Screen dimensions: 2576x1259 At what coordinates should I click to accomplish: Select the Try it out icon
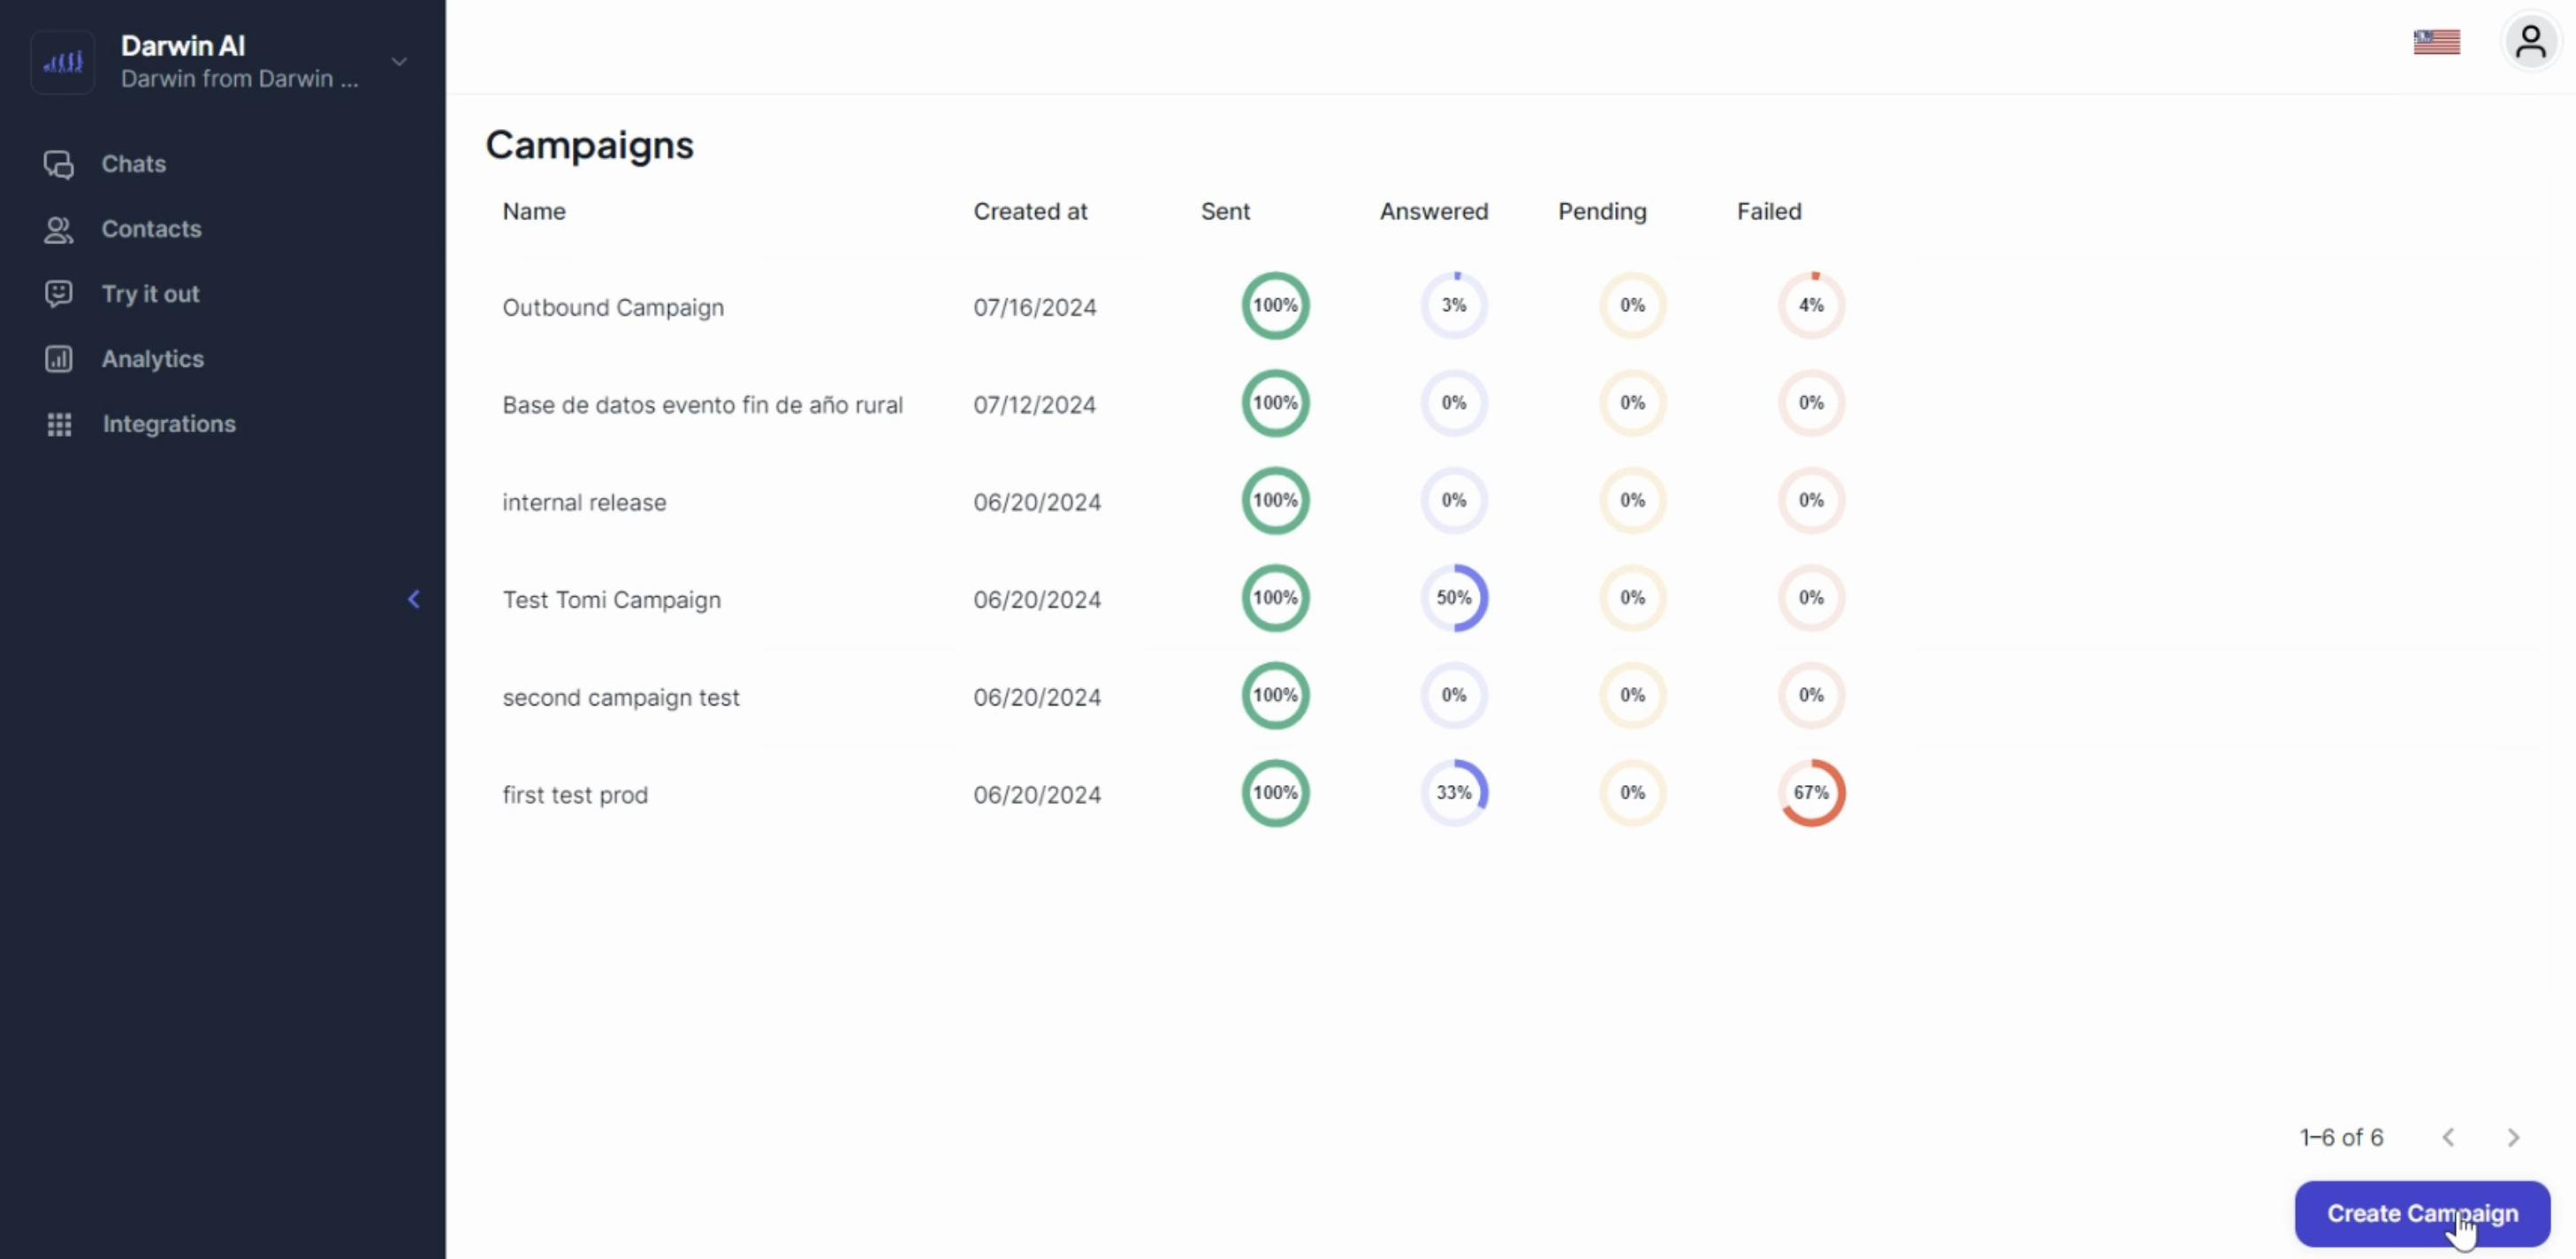(x=57, y=293)
